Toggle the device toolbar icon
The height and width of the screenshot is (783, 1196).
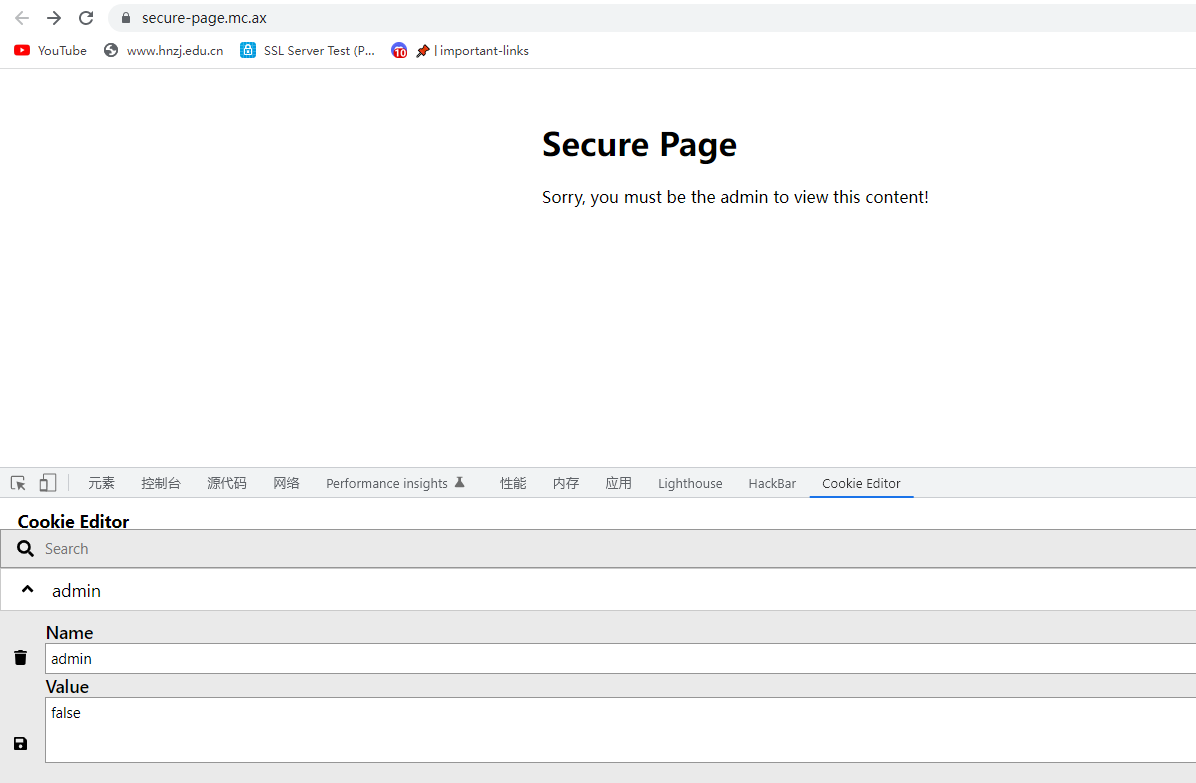click(x=47, y=483)
